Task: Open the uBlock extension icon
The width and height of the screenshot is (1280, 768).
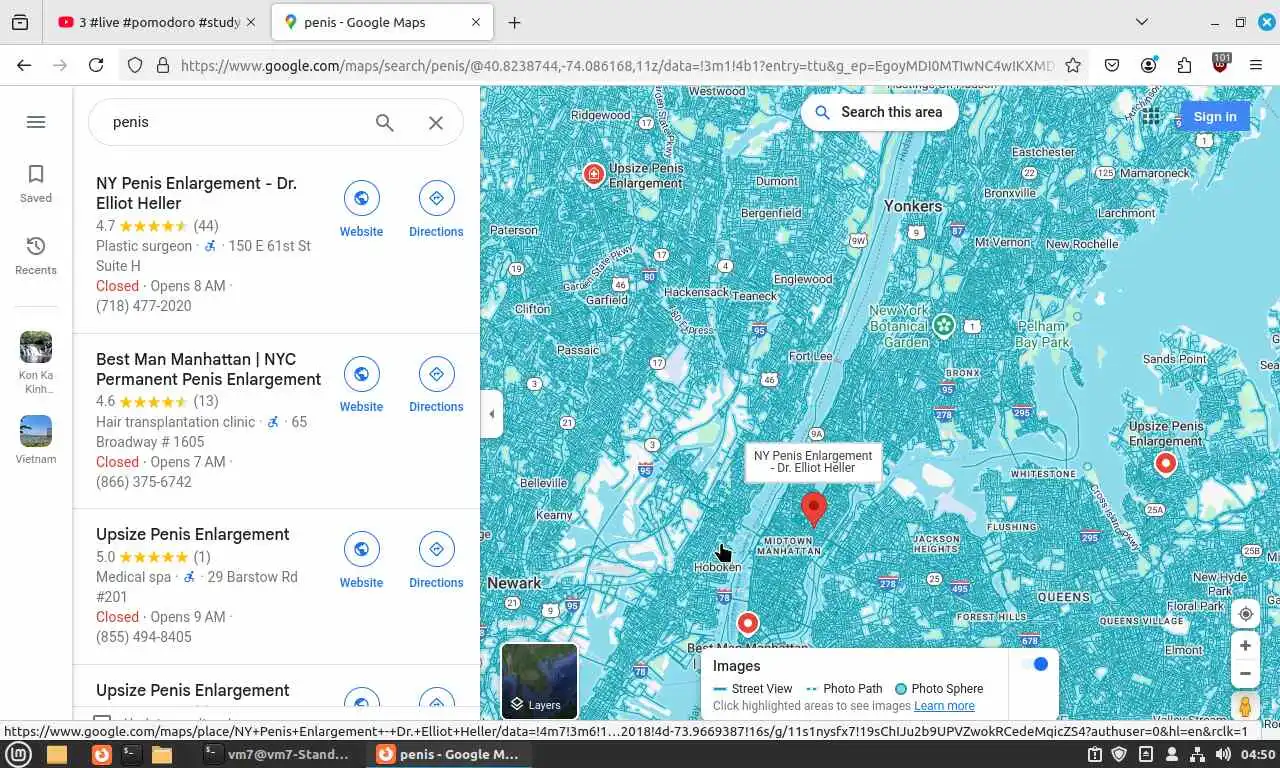Action: pos(1220,64)
